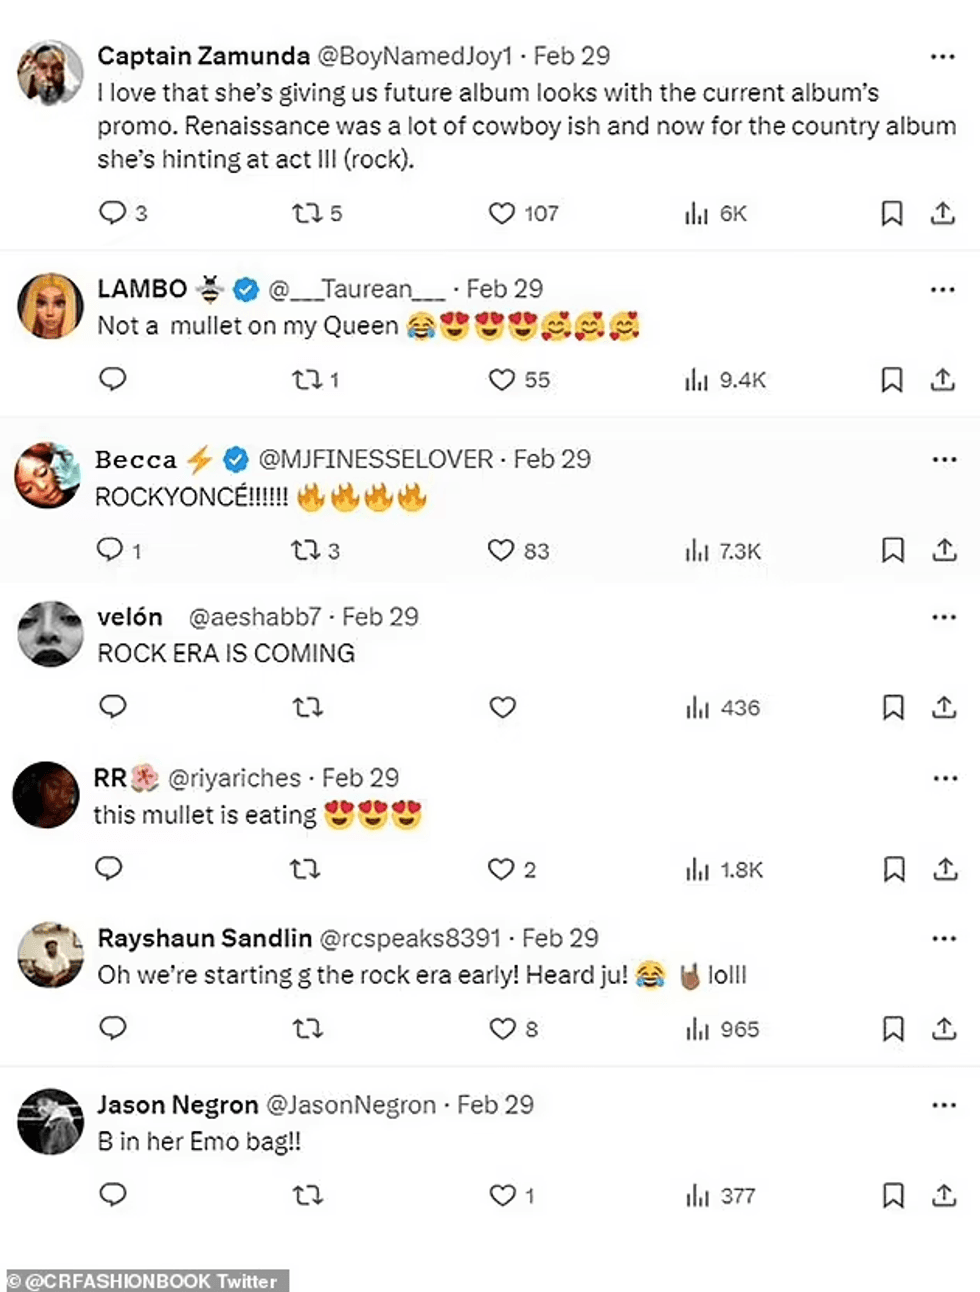Expand options for Rayshaun Sandlin's tweet
This screenshot has height=1292, width=980.
click(944, 938)
